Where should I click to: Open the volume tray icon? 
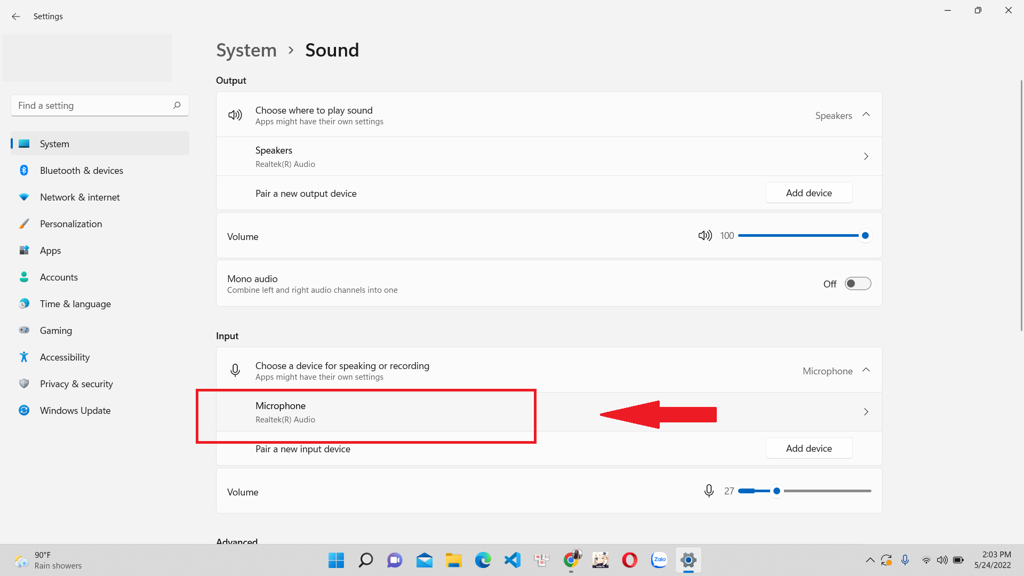(x=942, y=560)
